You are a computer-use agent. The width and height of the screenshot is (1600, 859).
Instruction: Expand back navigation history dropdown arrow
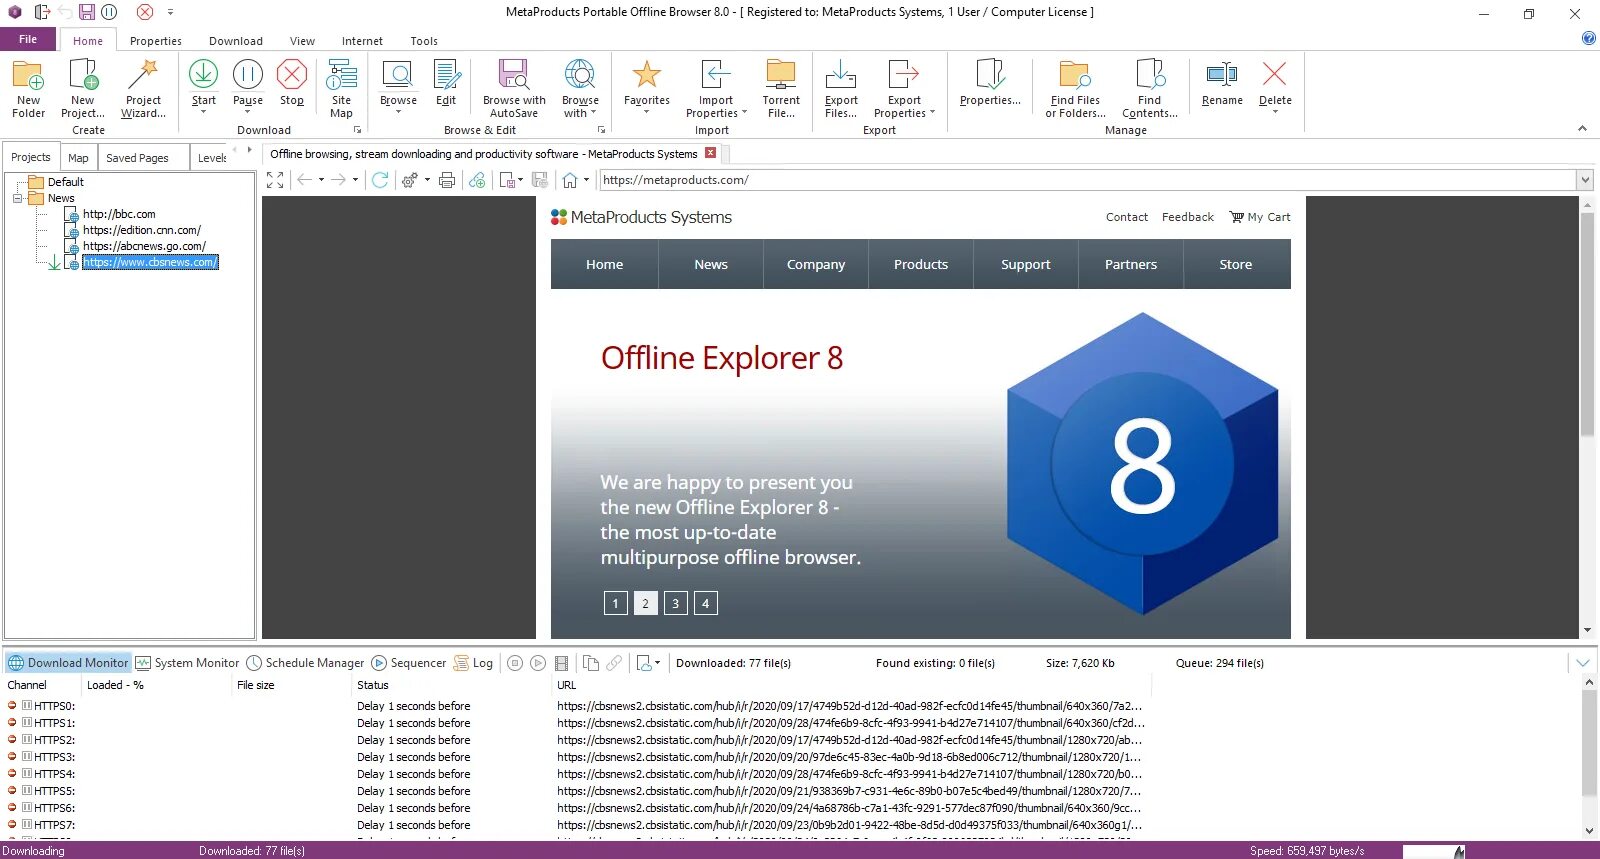coord(321,180)
